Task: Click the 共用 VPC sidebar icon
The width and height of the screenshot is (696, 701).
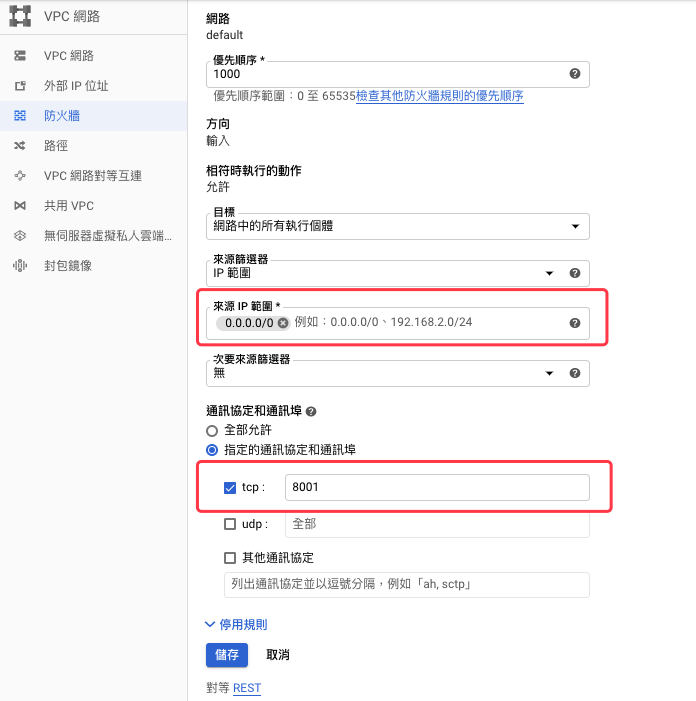Action: (20, 206)
